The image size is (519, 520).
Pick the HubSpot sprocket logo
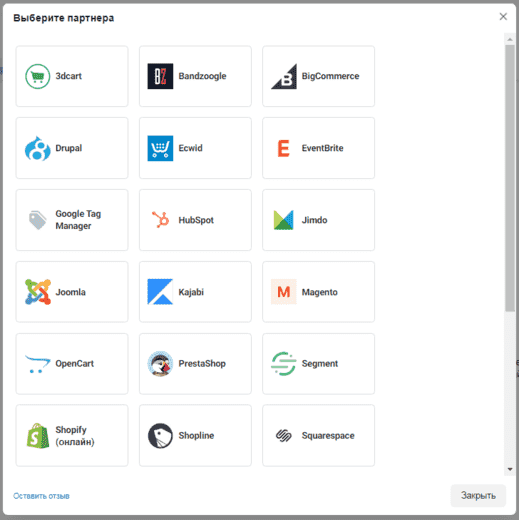(x=160, y=220)
